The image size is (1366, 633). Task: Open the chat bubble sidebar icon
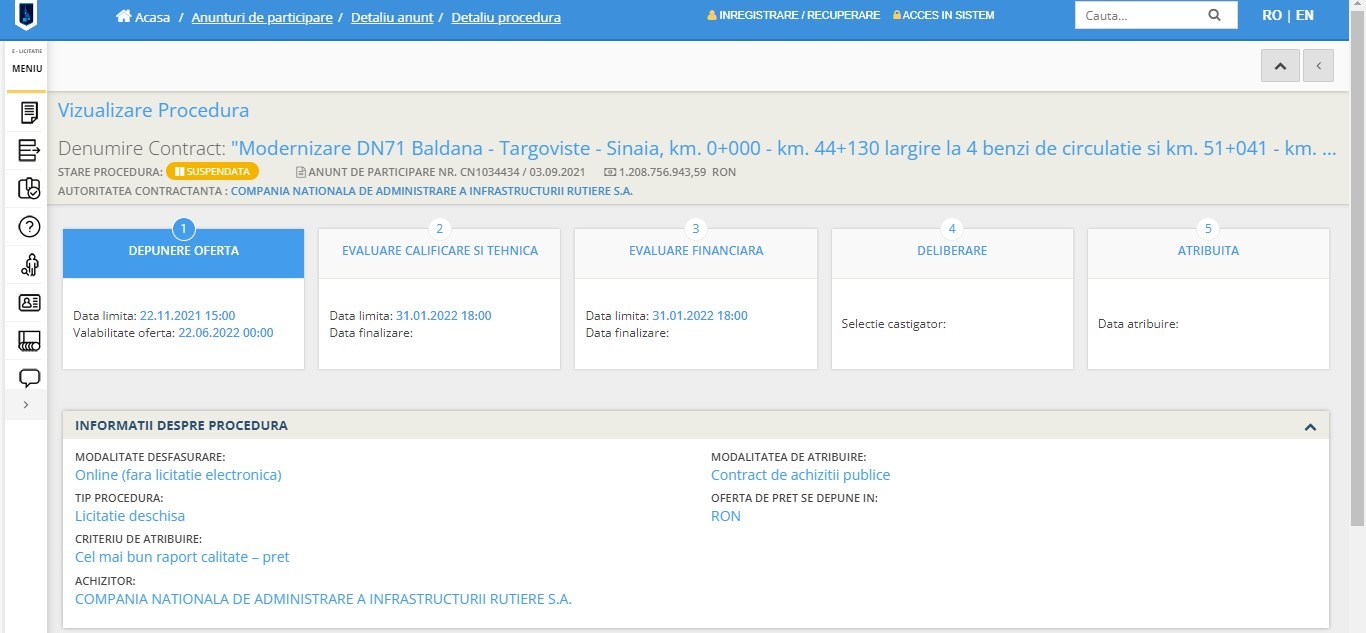coord(29,378)
